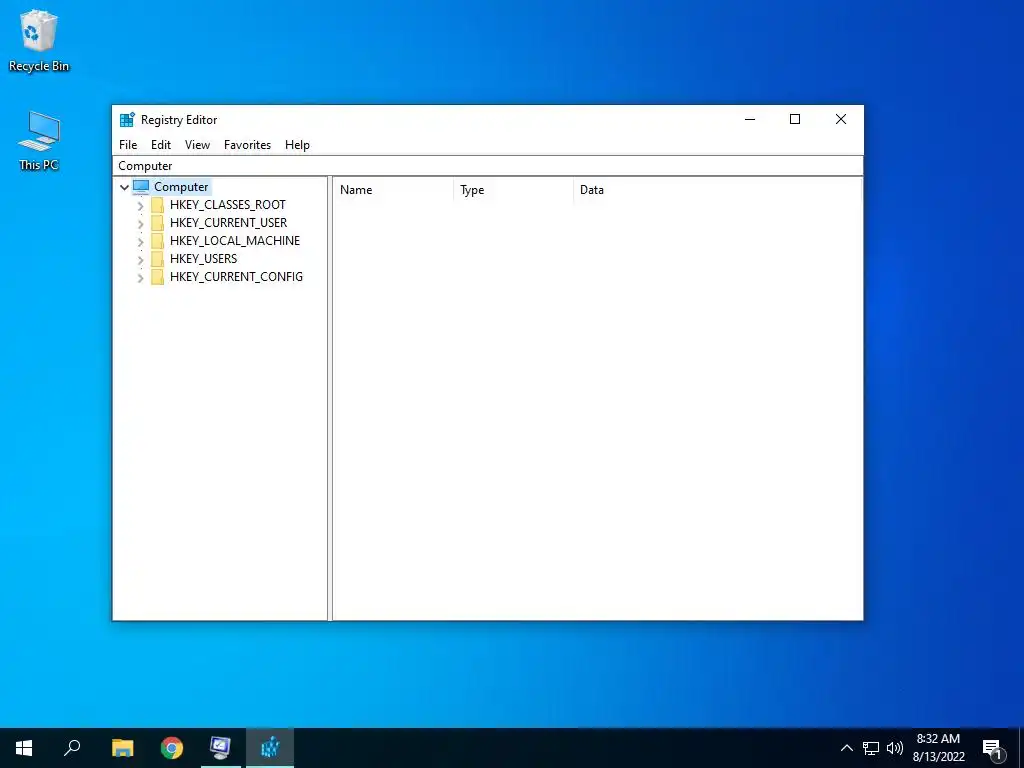
Task: Open the Help menu
Action: (297, 145)
